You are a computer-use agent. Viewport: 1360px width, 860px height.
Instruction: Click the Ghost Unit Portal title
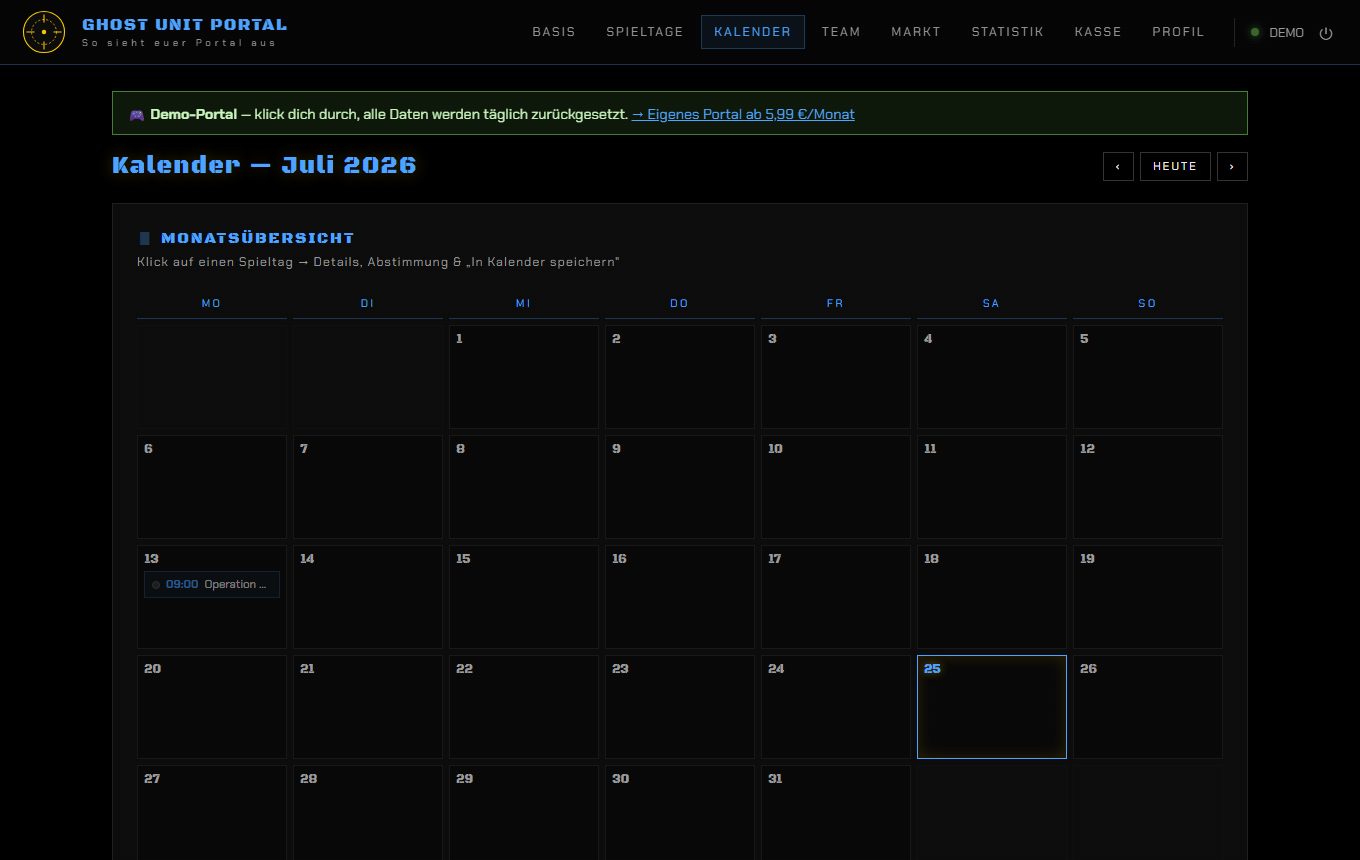point(184,24)
